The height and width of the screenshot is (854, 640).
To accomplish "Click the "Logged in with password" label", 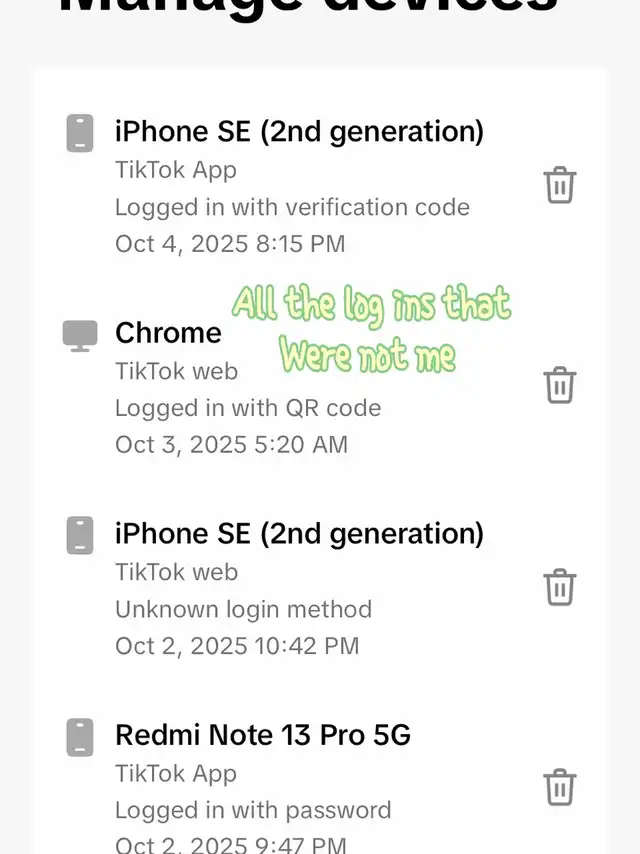I will tap(253, 810).
